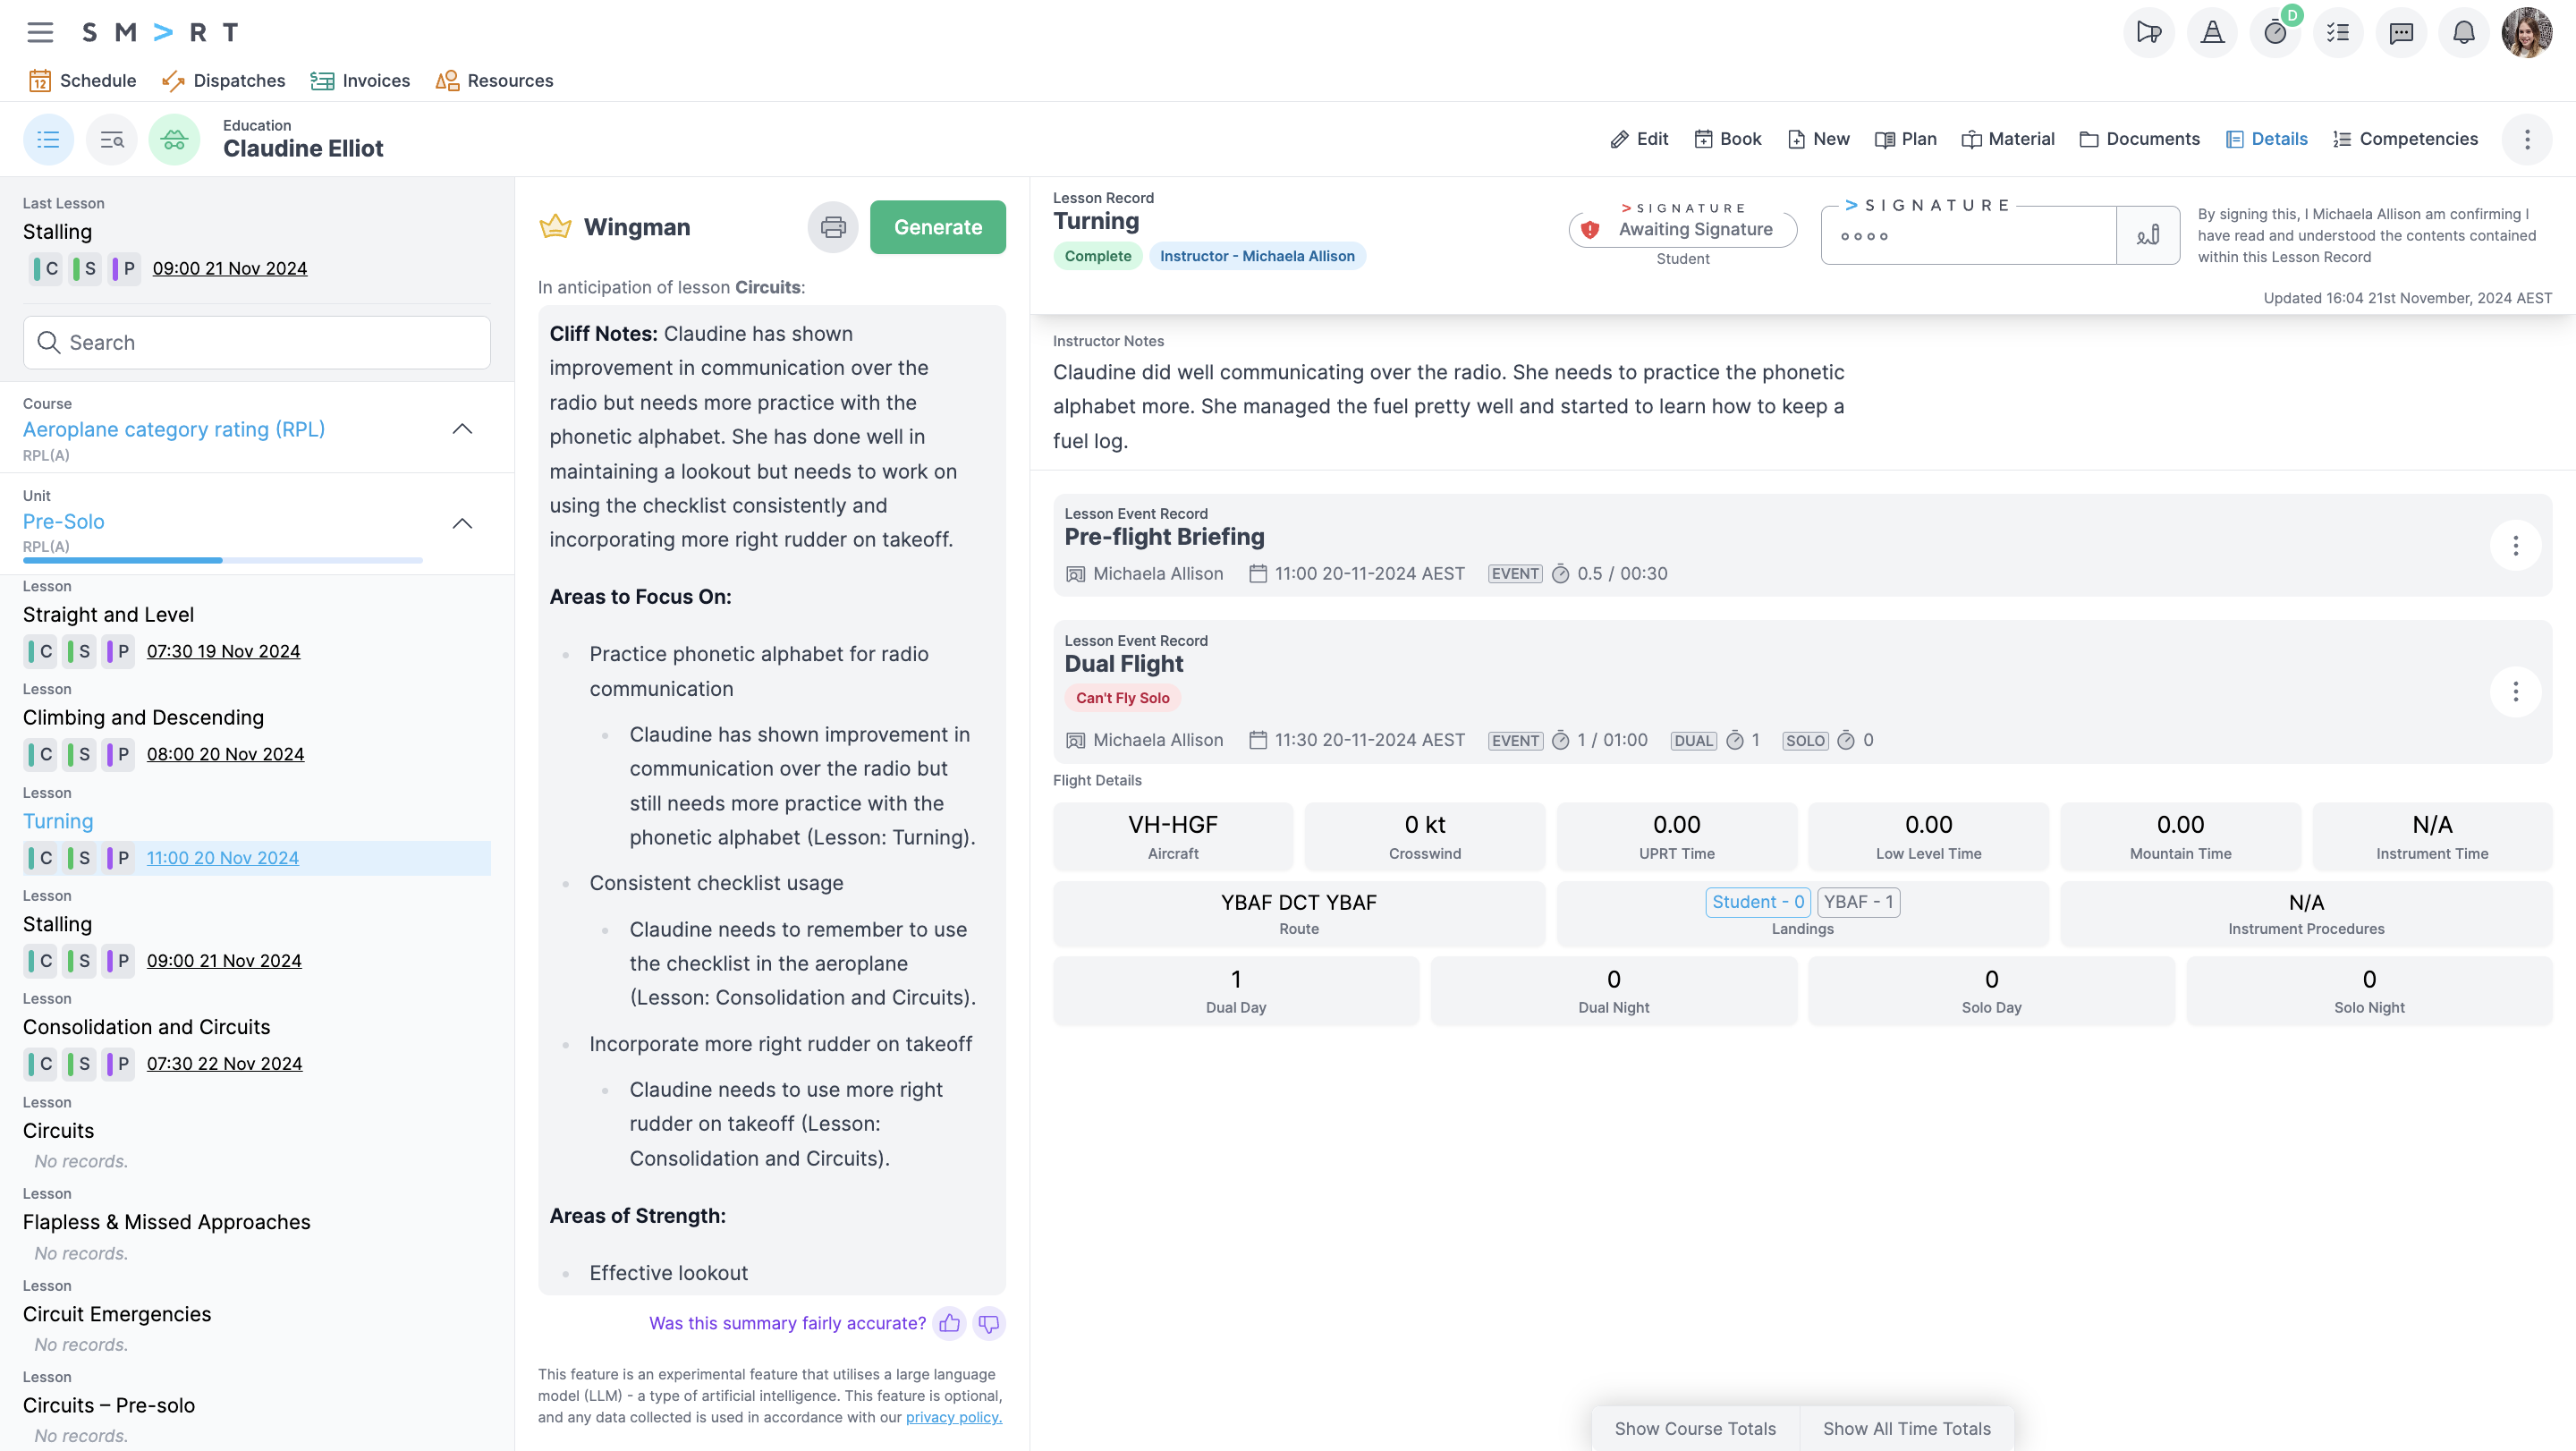Open Dual Flight record options menu

(2515, 692)
